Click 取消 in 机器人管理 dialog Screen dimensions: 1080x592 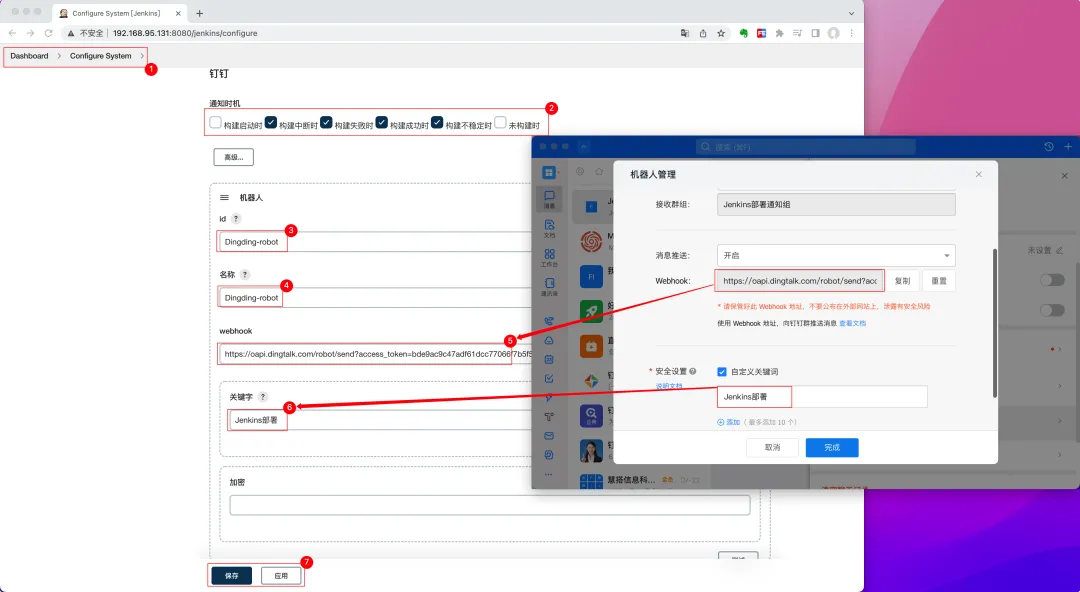[773, 447]
